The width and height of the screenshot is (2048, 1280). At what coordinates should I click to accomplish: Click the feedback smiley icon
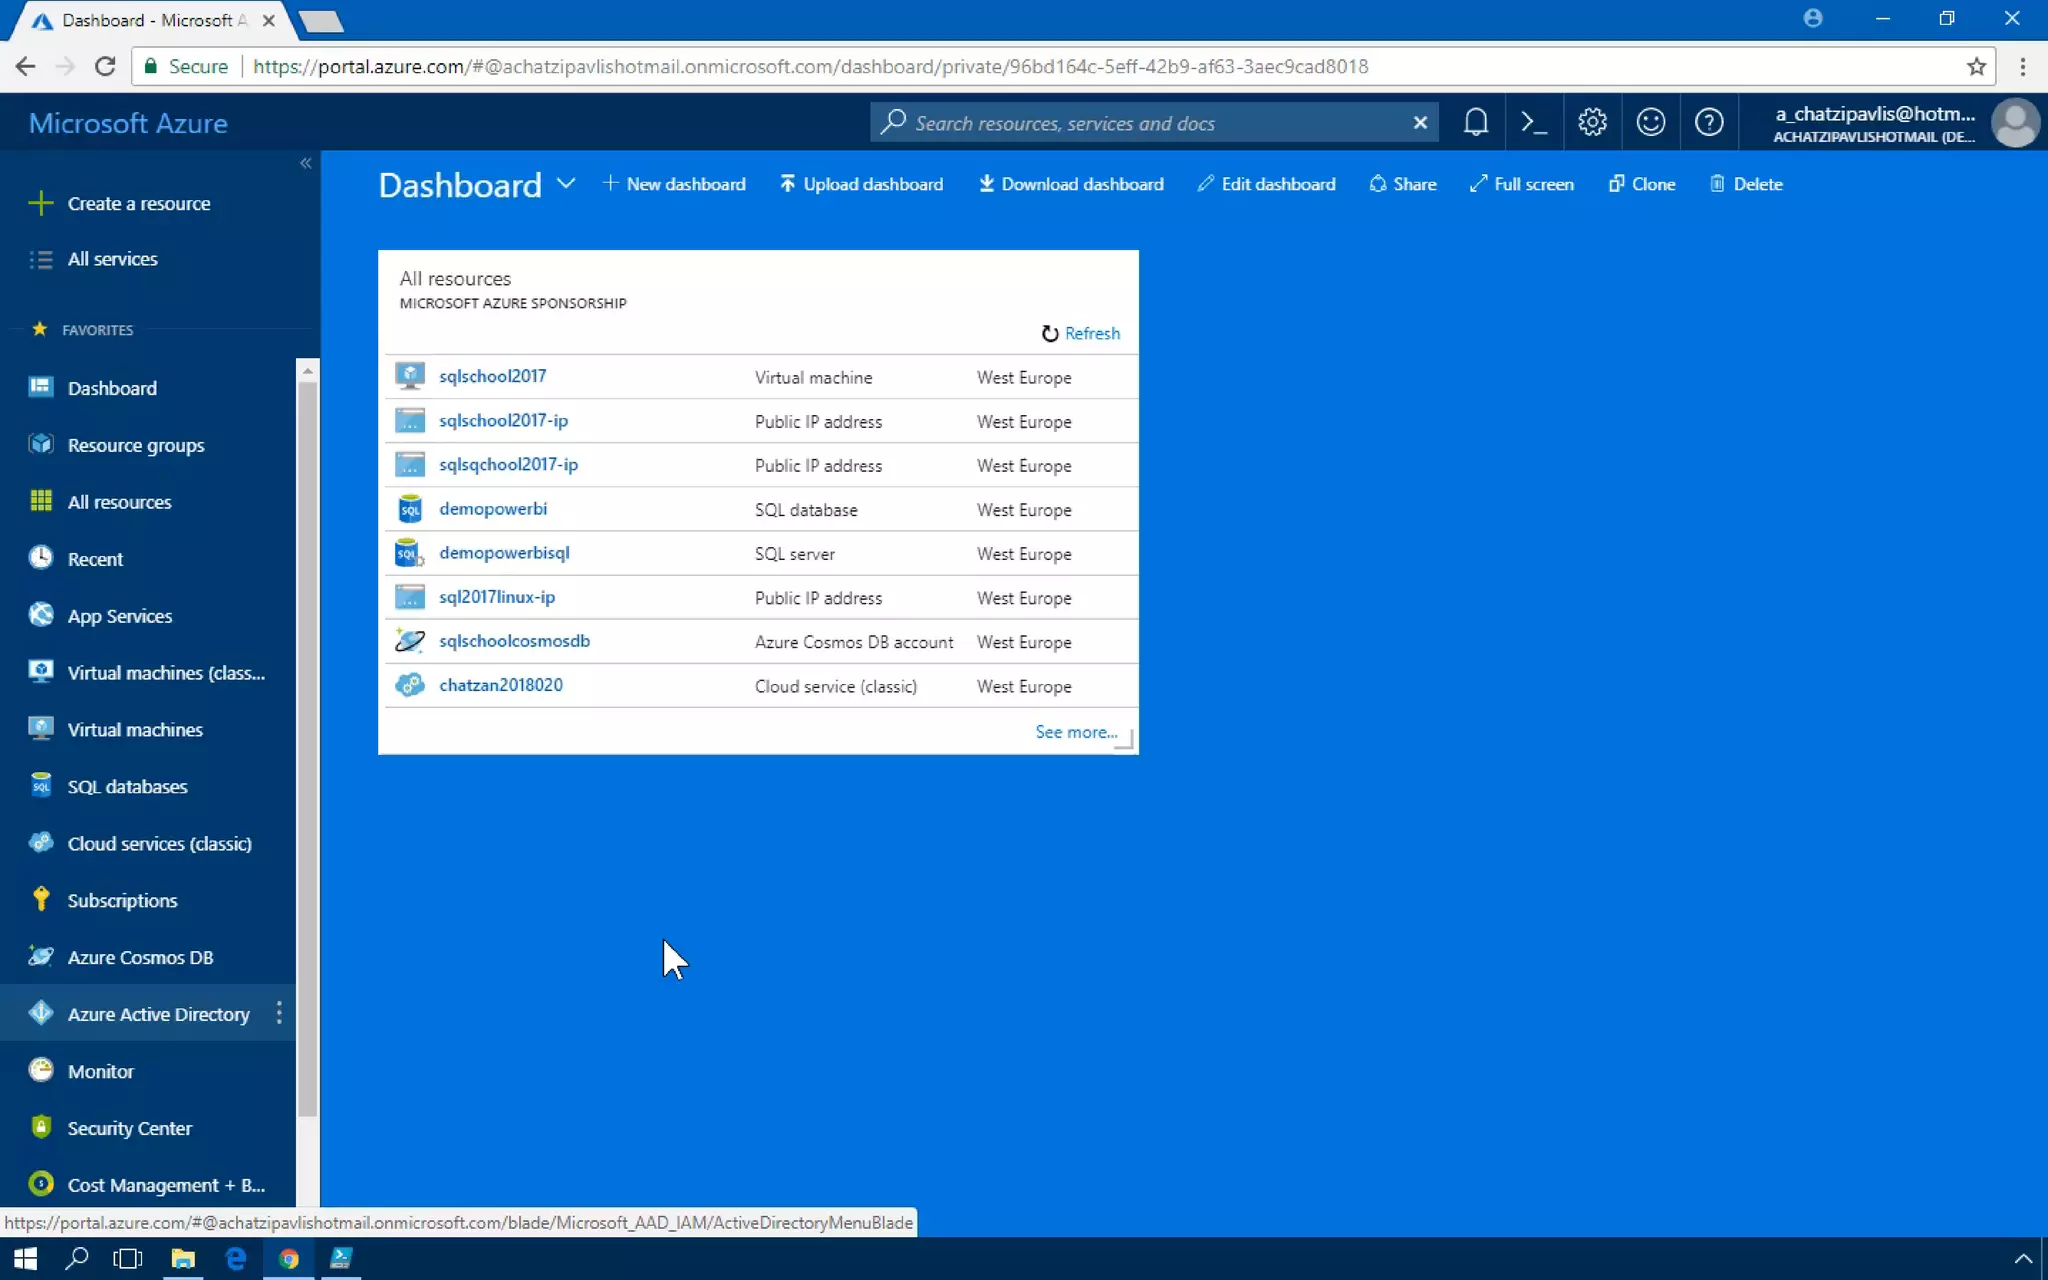[1650, 122]
